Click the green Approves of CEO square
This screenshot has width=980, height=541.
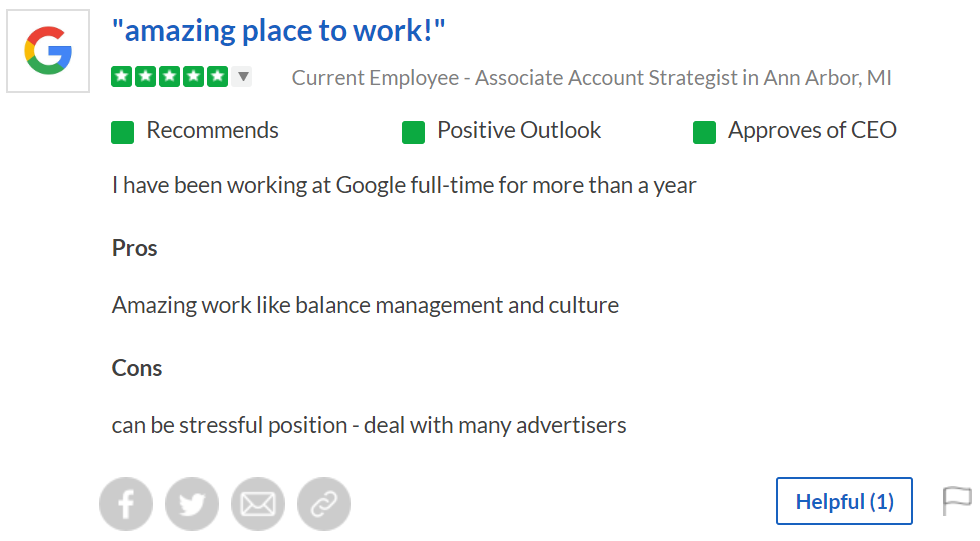[704, 132]
